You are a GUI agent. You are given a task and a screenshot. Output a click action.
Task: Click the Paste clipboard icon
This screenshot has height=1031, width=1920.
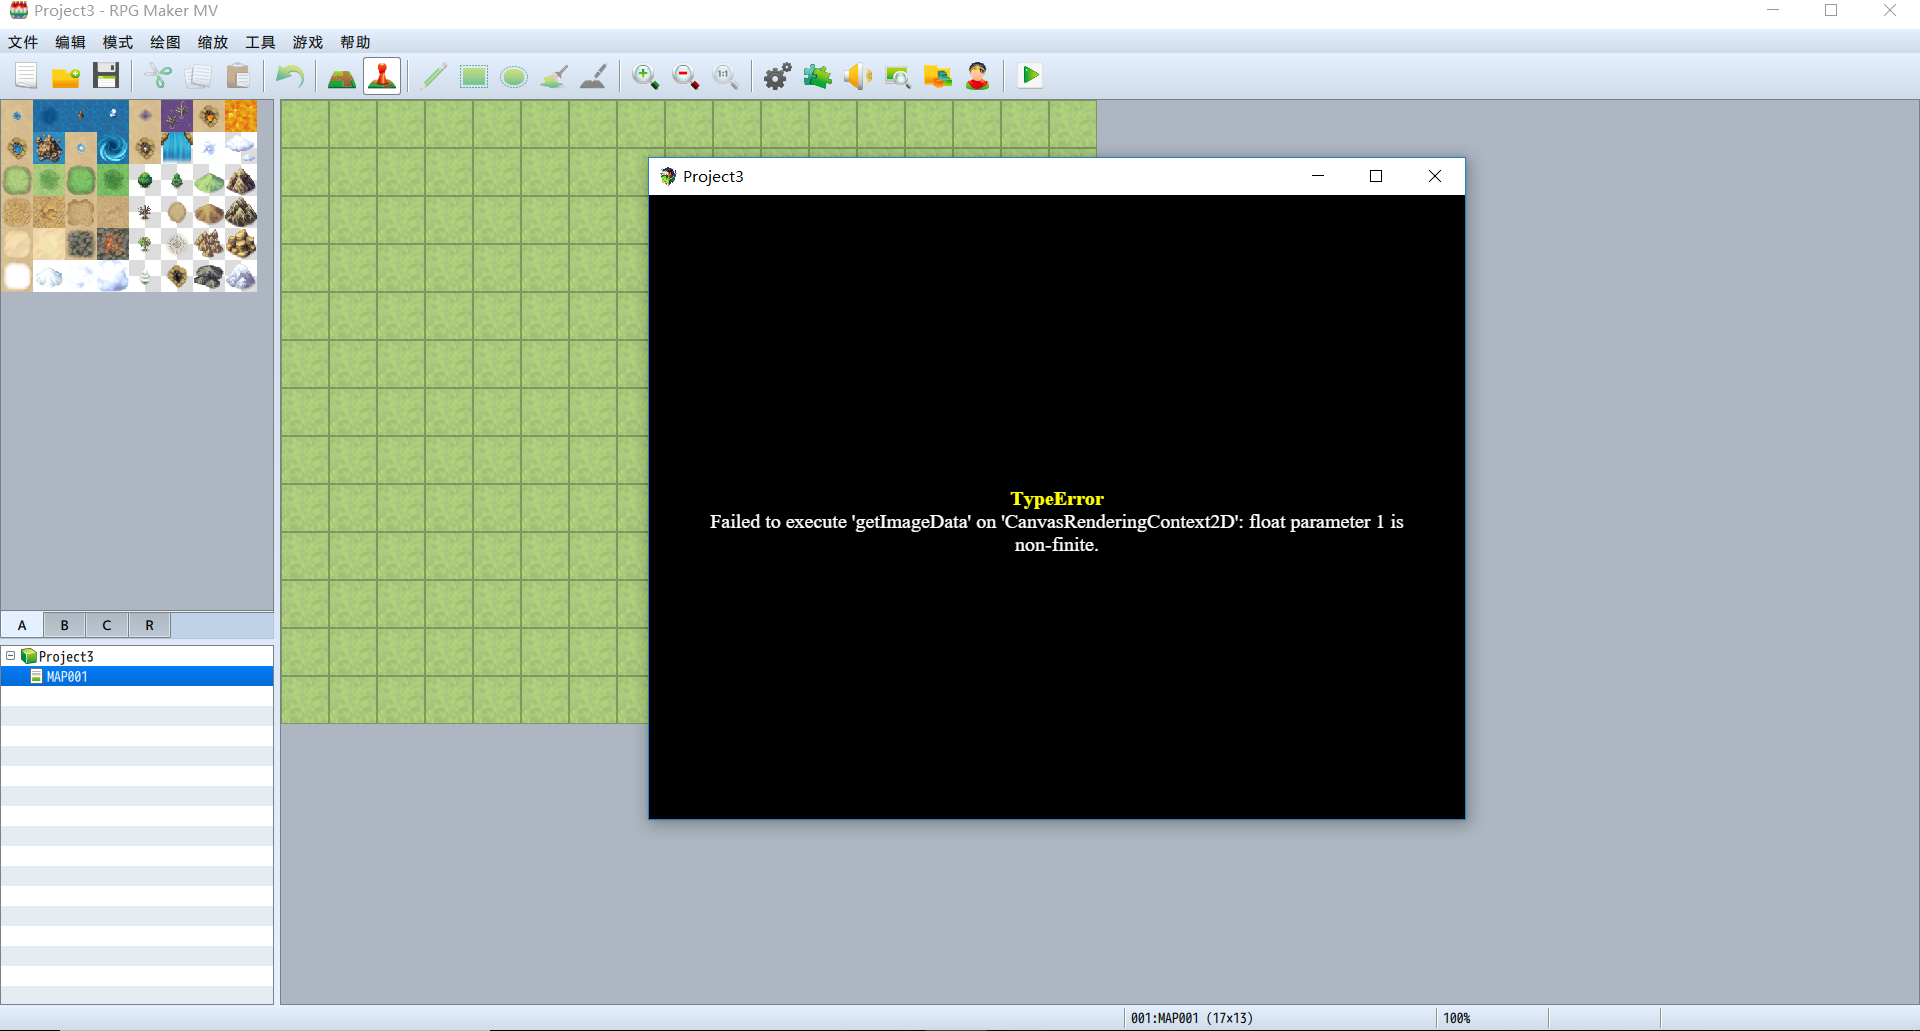[238, 76]
